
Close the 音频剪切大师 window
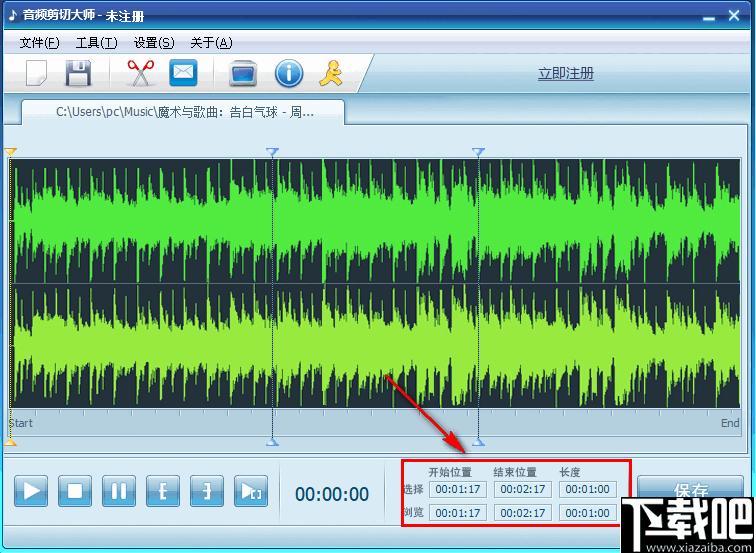pos(734,16)
